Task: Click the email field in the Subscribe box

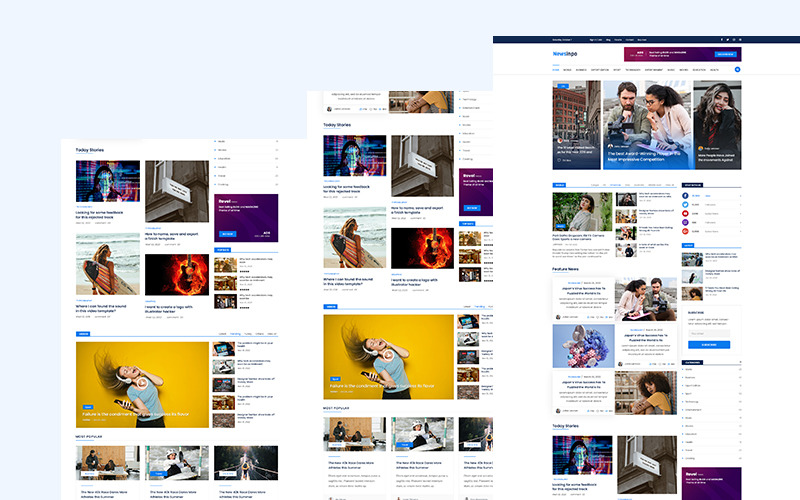Action: (x=709, y=334)
